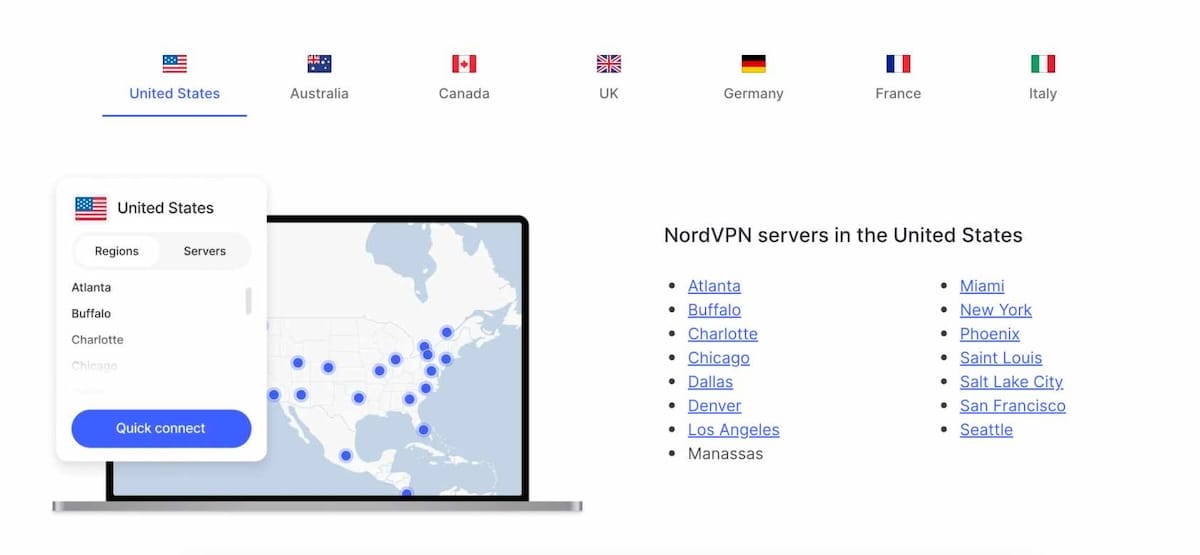This screenshot has height=555, width=1200.
Task: Follow the Denver server link
Action: tap(715, 406)
